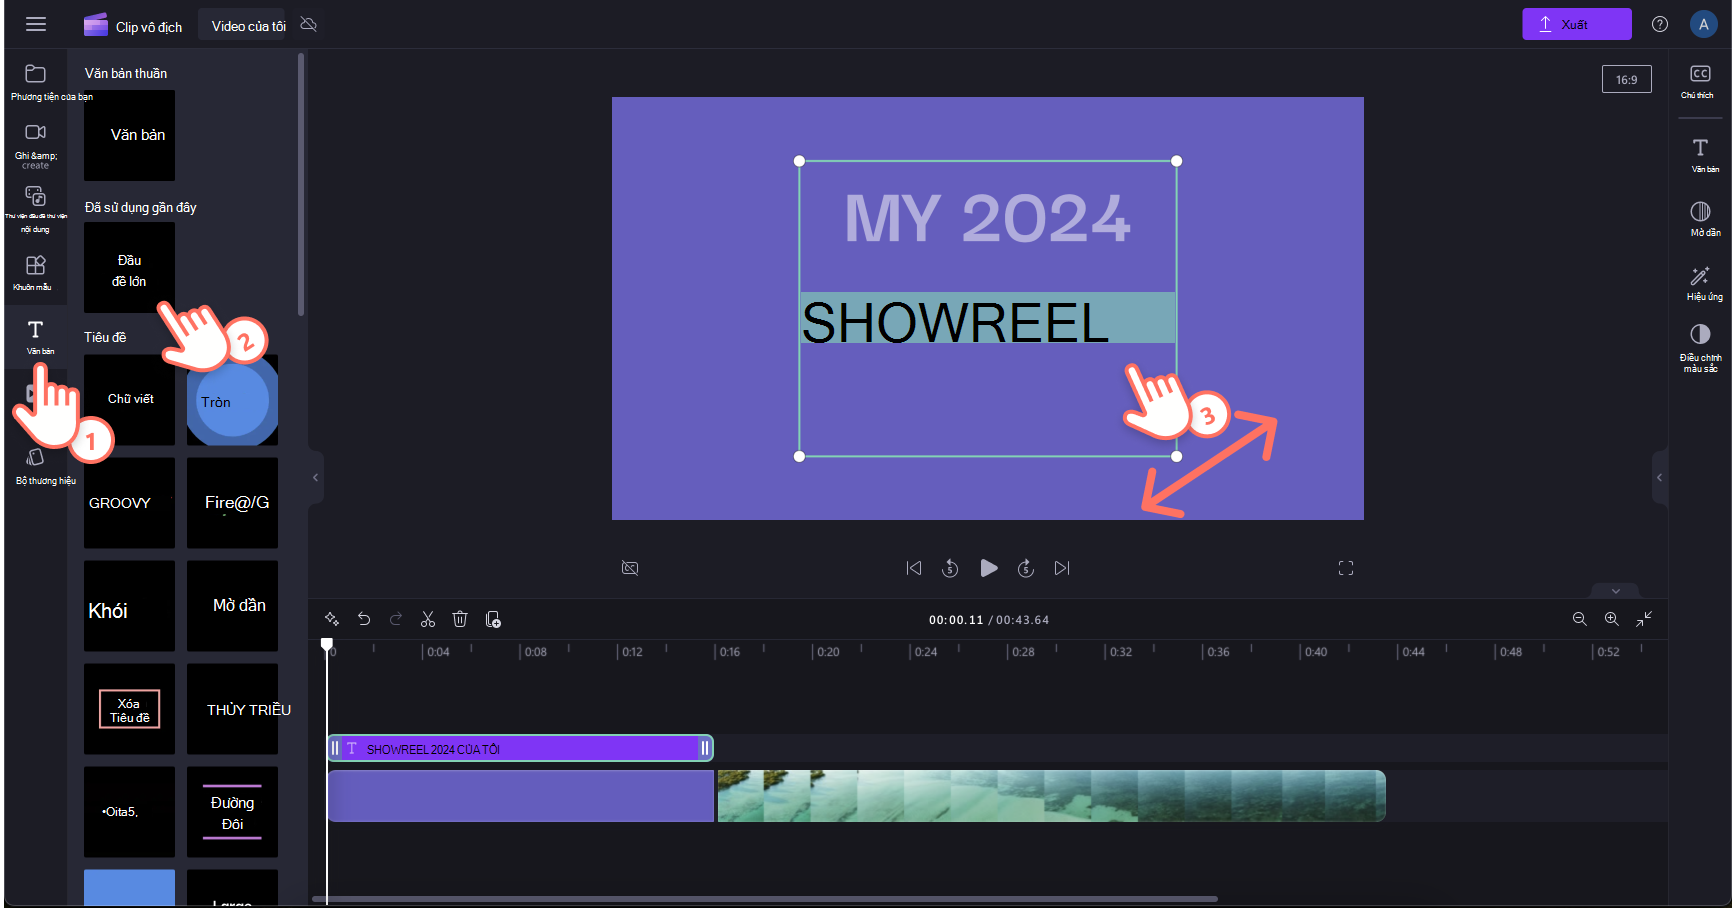The width and height of the screenshot is (1732, 908).
Task: Zoom out of the timeline
Action: pyautogui.click(x=1580, y=619)
